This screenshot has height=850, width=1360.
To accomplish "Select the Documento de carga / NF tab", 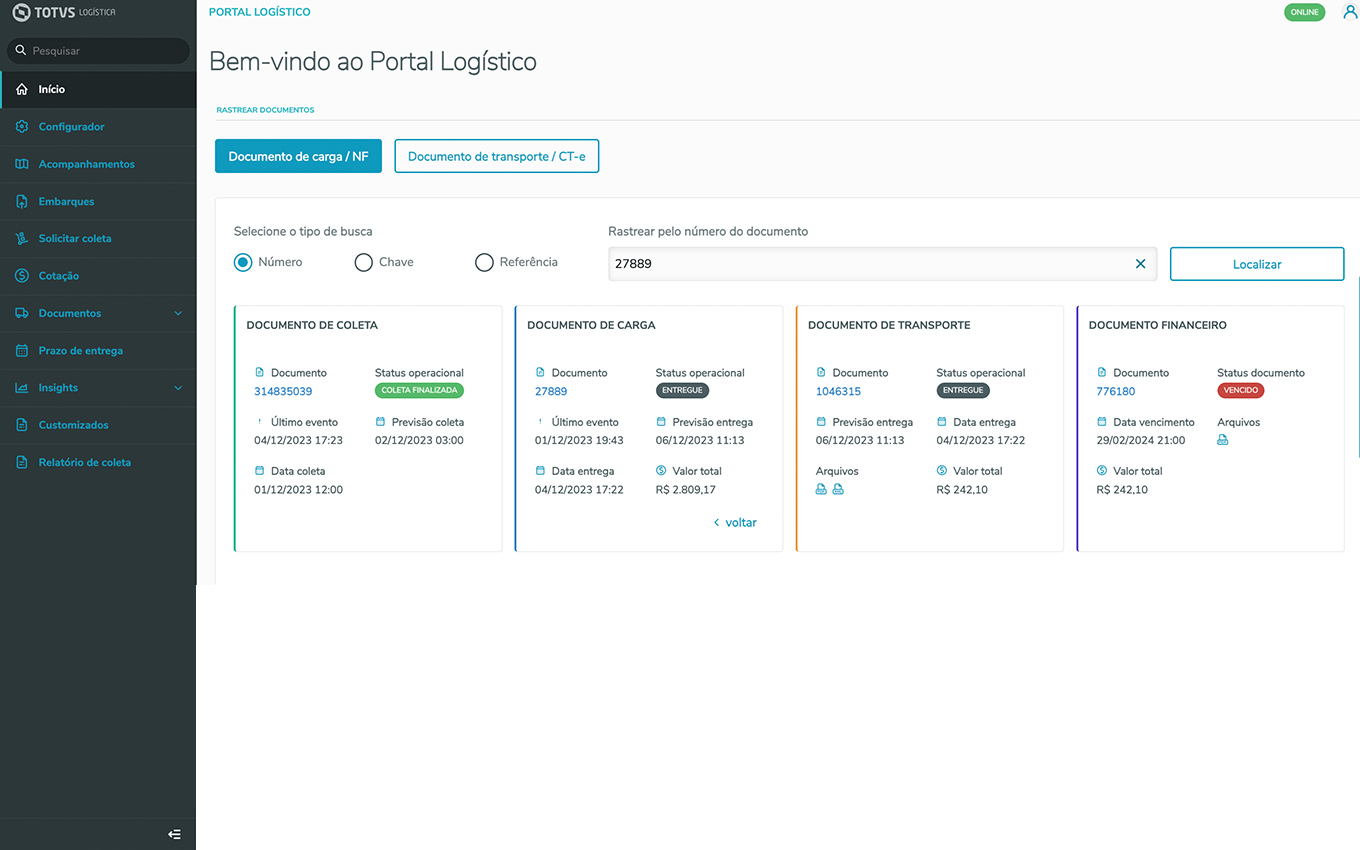I will tap(298, 157).
